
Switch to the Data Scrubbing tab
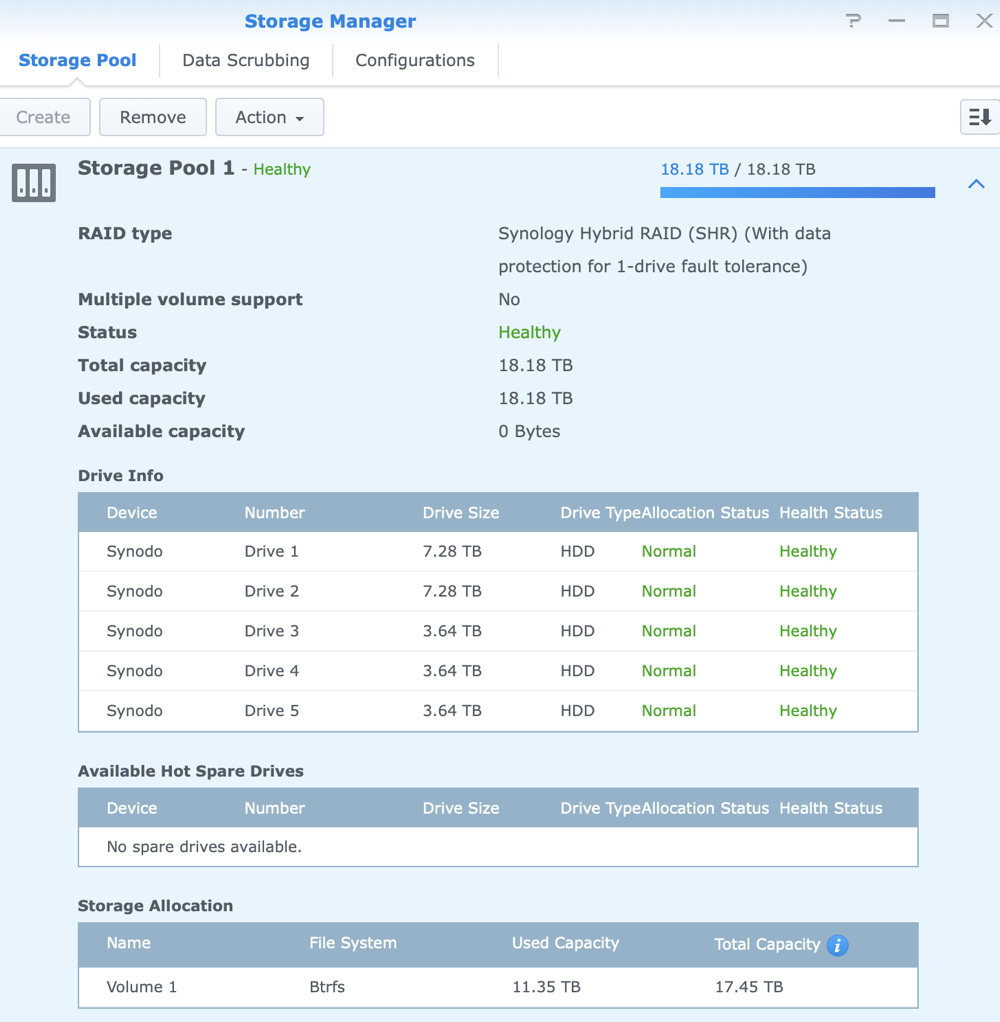(246, 60)
